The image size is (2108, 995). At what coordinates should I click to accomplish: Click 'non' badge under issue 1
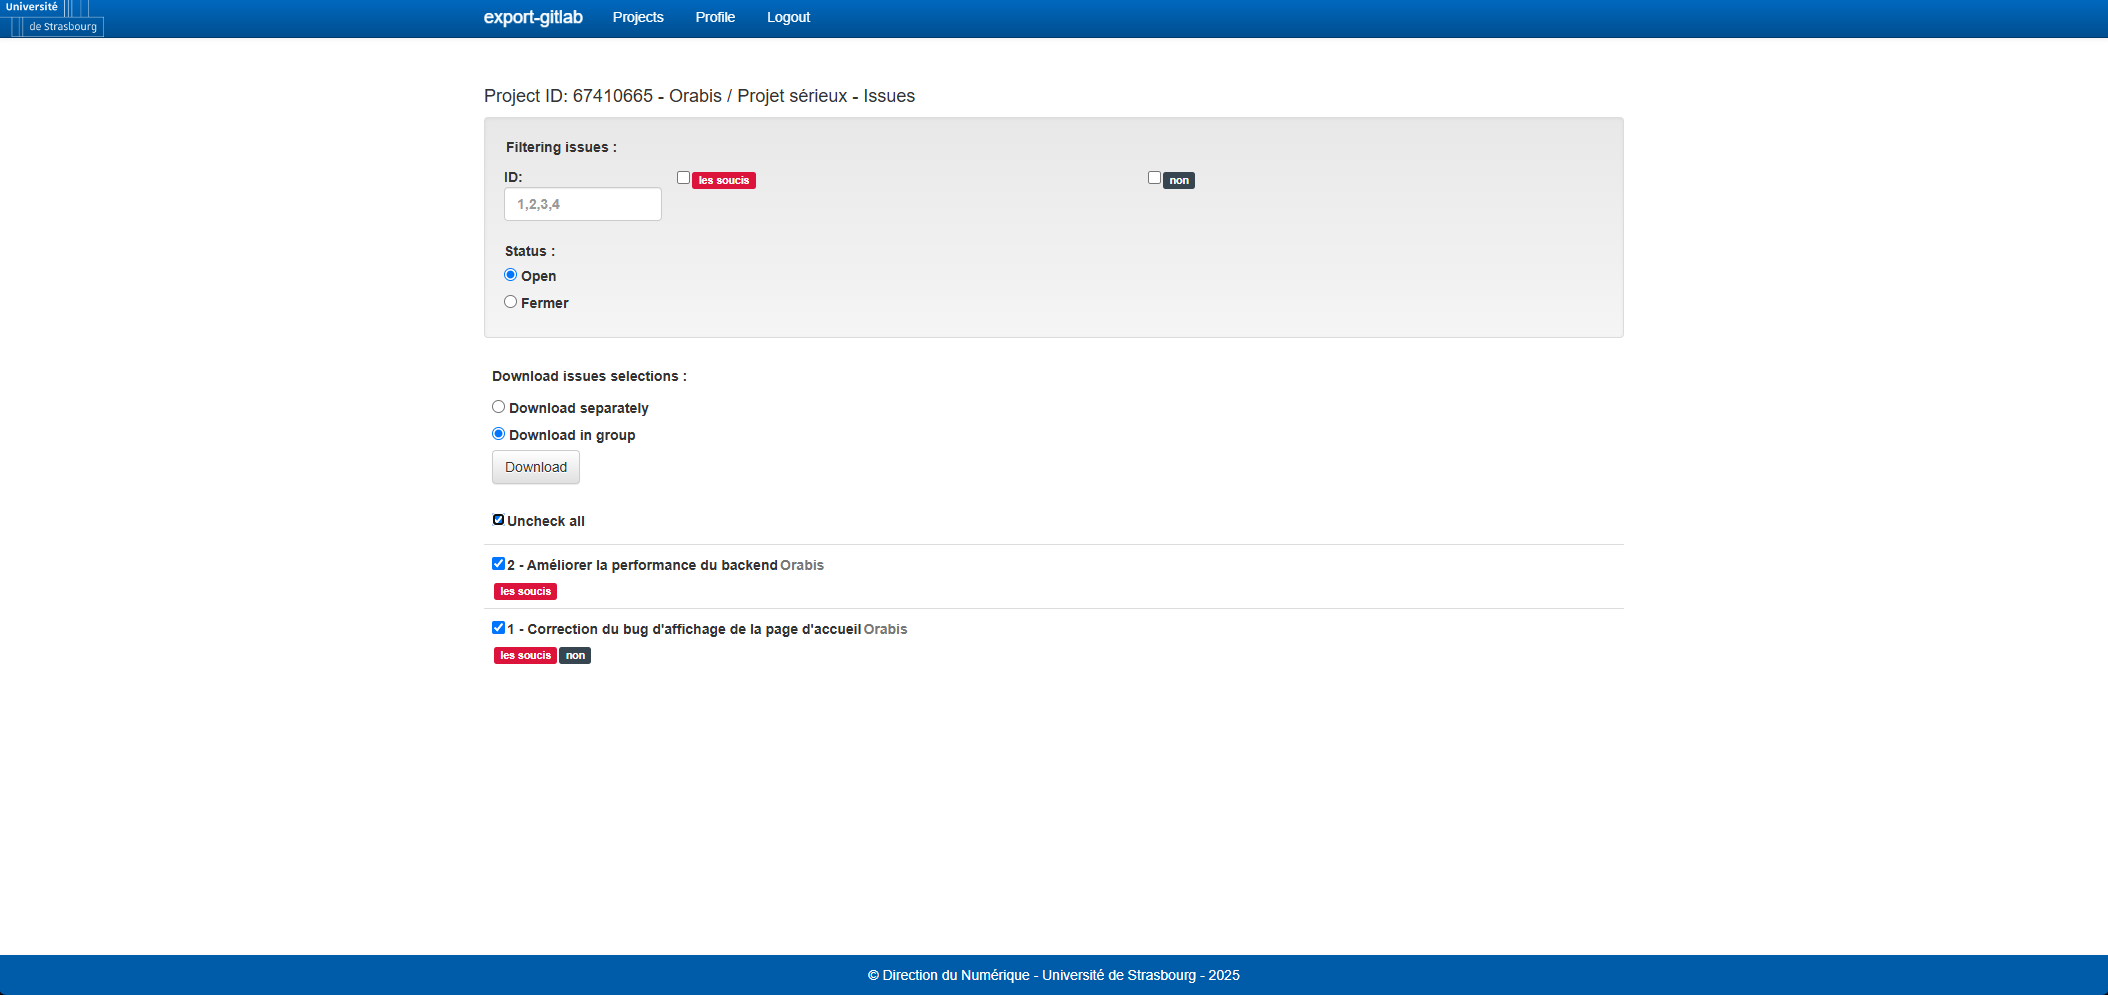(x=575, y=656)
